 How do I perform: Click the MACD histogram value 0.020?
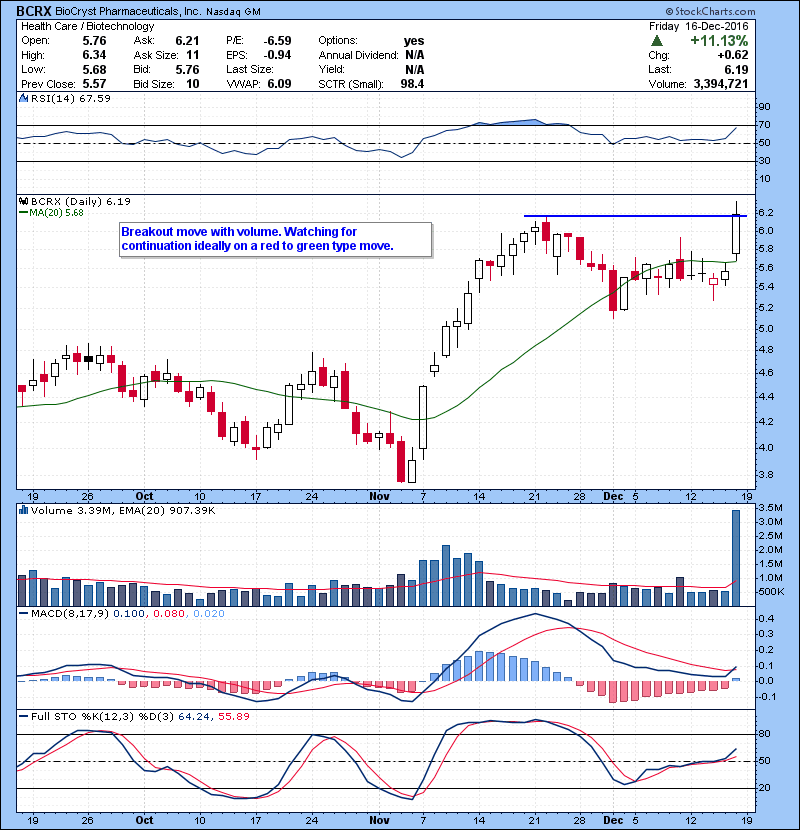[209, 614]
